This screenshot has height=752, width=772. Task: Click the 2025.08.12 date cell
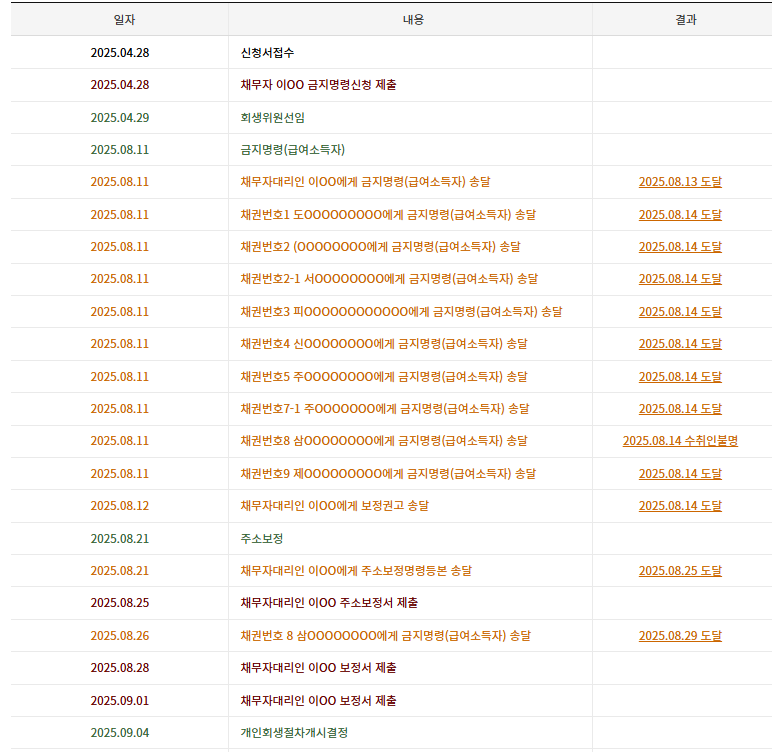point(120,506)
